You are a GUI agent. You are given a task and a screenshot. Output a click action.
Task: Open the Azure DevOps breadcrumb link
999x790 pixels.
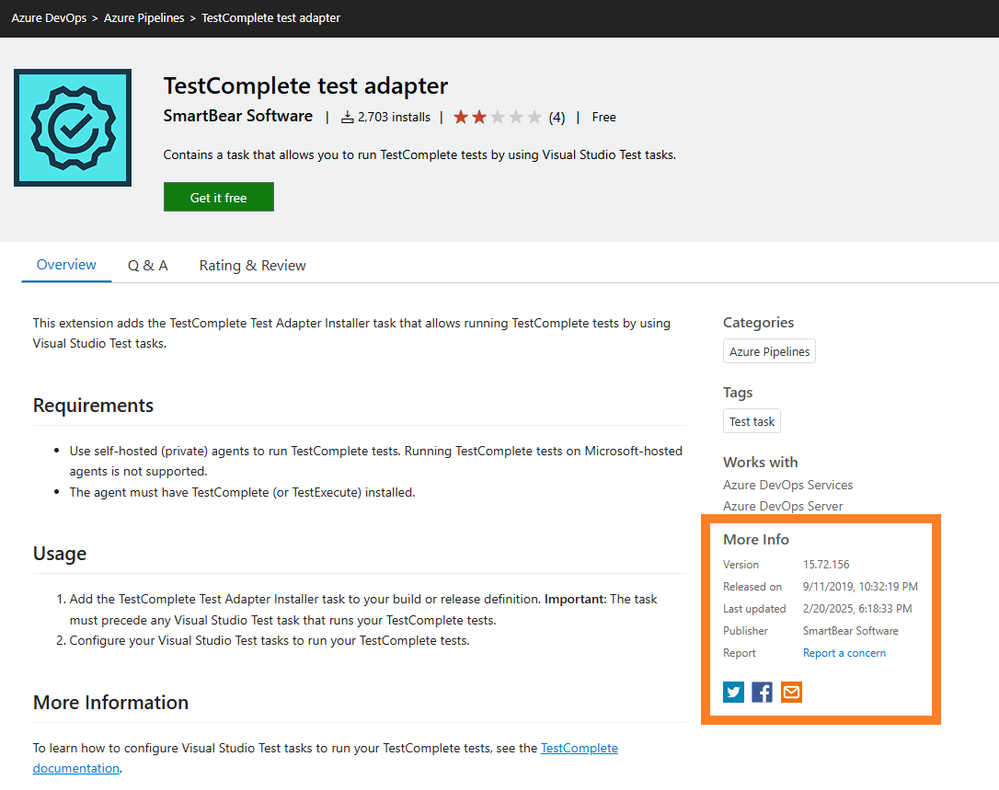tap(48, 18)
